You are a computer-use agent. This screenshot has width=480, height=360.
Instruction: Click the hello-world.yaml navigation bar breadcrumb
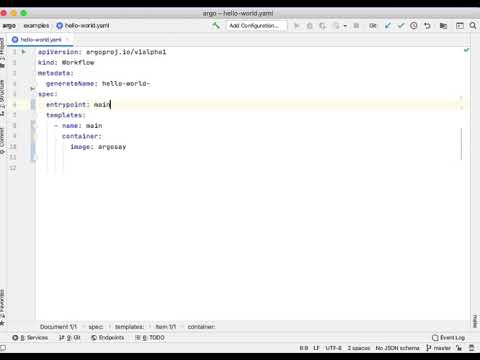click(x=83, y=26)
